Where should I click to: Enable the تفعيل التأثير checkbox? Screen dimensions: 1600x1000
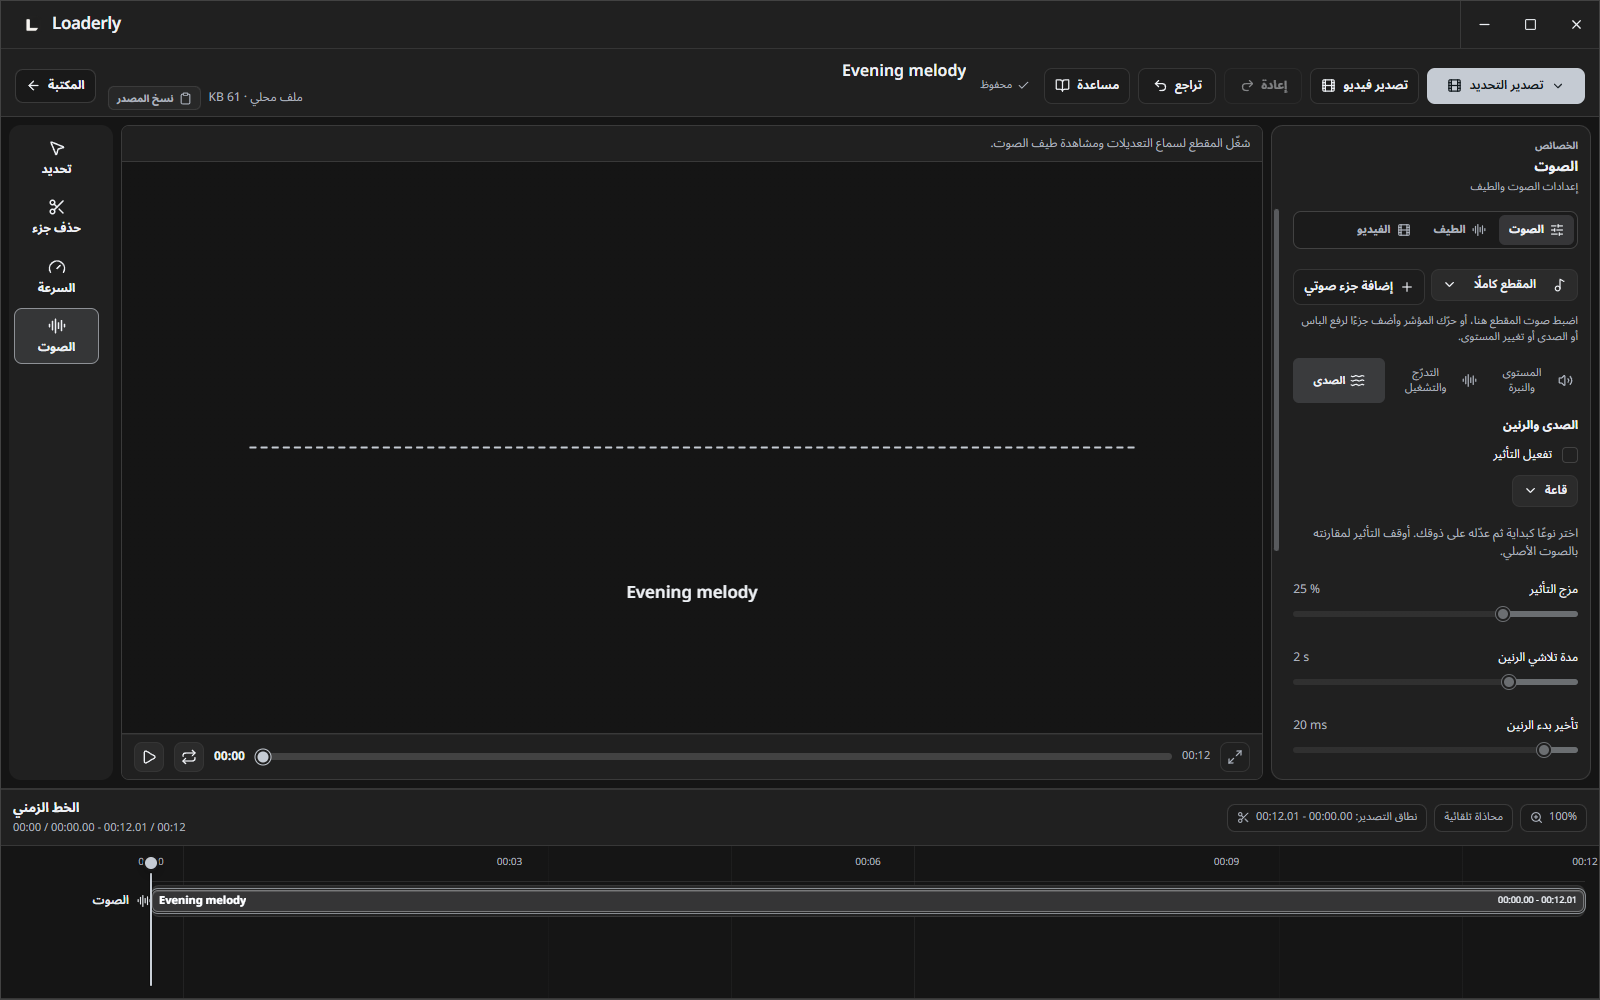[x=1570, y=455]
